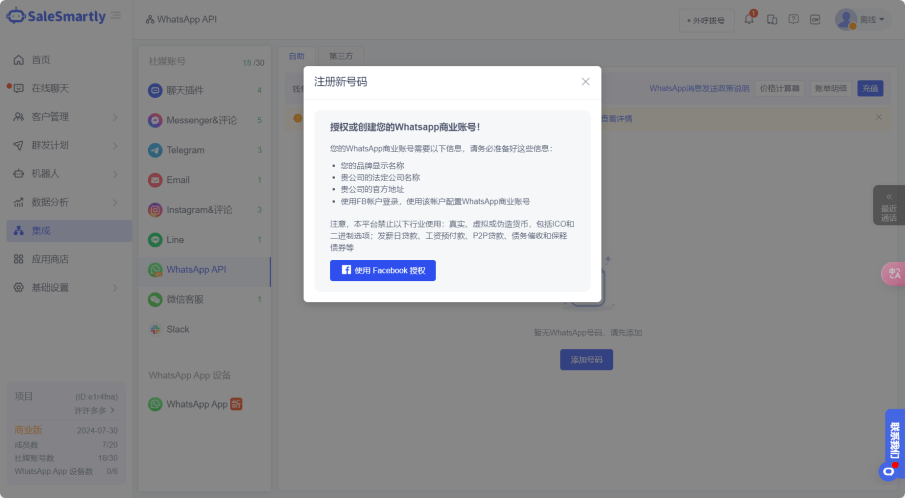
Task: Close the 注册新号码 dialog
Action: point(585,82)
